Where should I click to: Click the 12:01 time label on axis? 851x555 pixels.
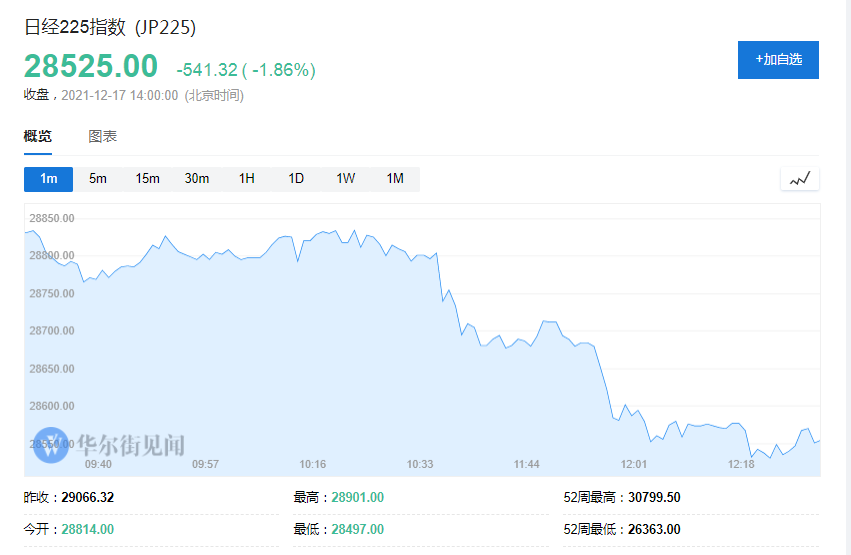(x=634, y=464)
